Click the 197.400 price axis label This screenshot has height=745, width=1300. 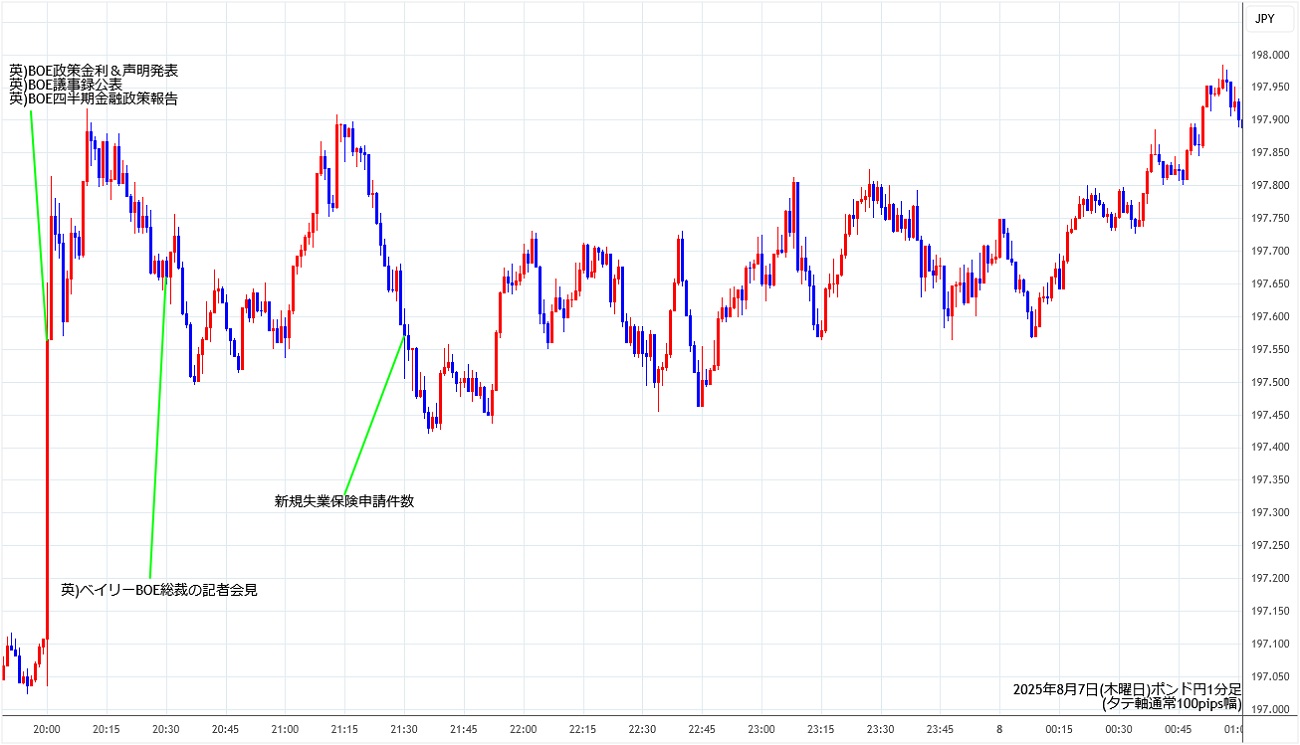1269,447
